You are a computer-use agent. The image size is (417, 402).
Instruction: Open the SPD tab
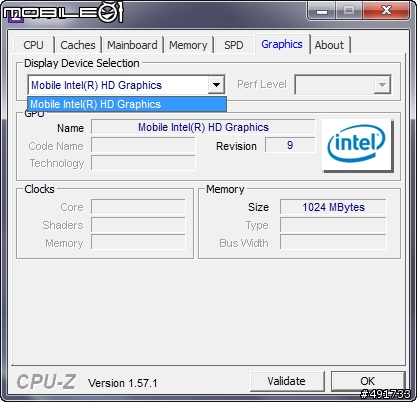[x=234, y=45]
